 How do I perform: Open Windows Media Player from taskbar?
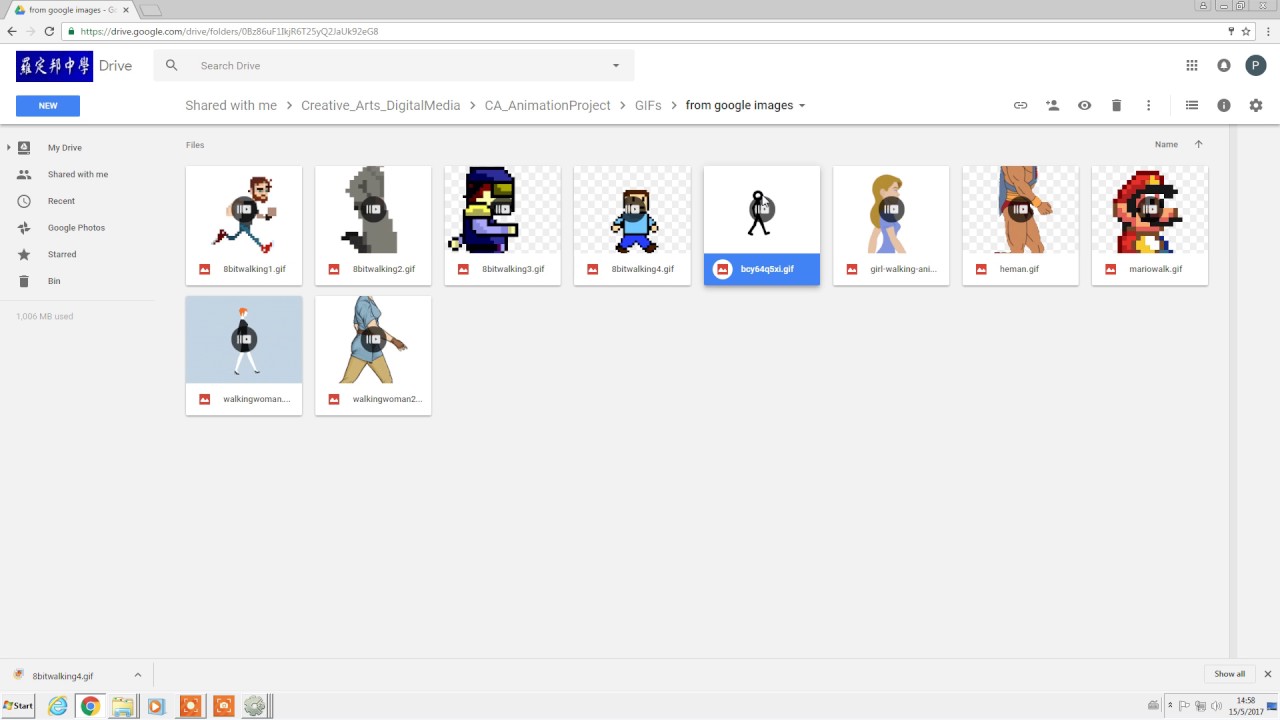pyautogui.click(x=155, y=706)
